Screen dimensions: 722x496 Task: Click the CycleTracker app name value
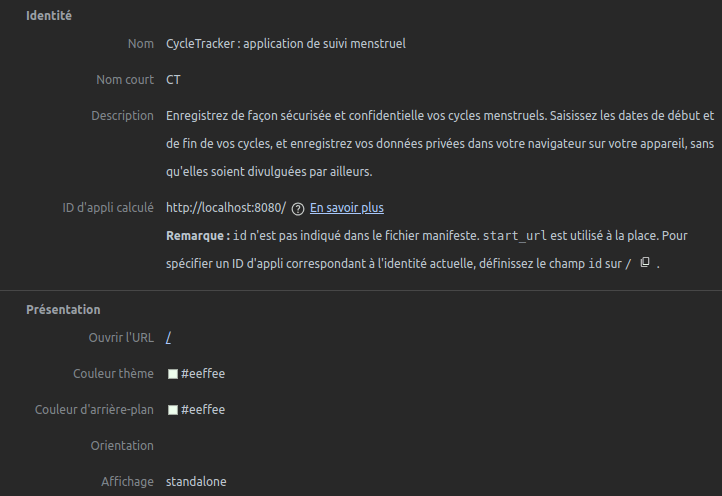285,44
